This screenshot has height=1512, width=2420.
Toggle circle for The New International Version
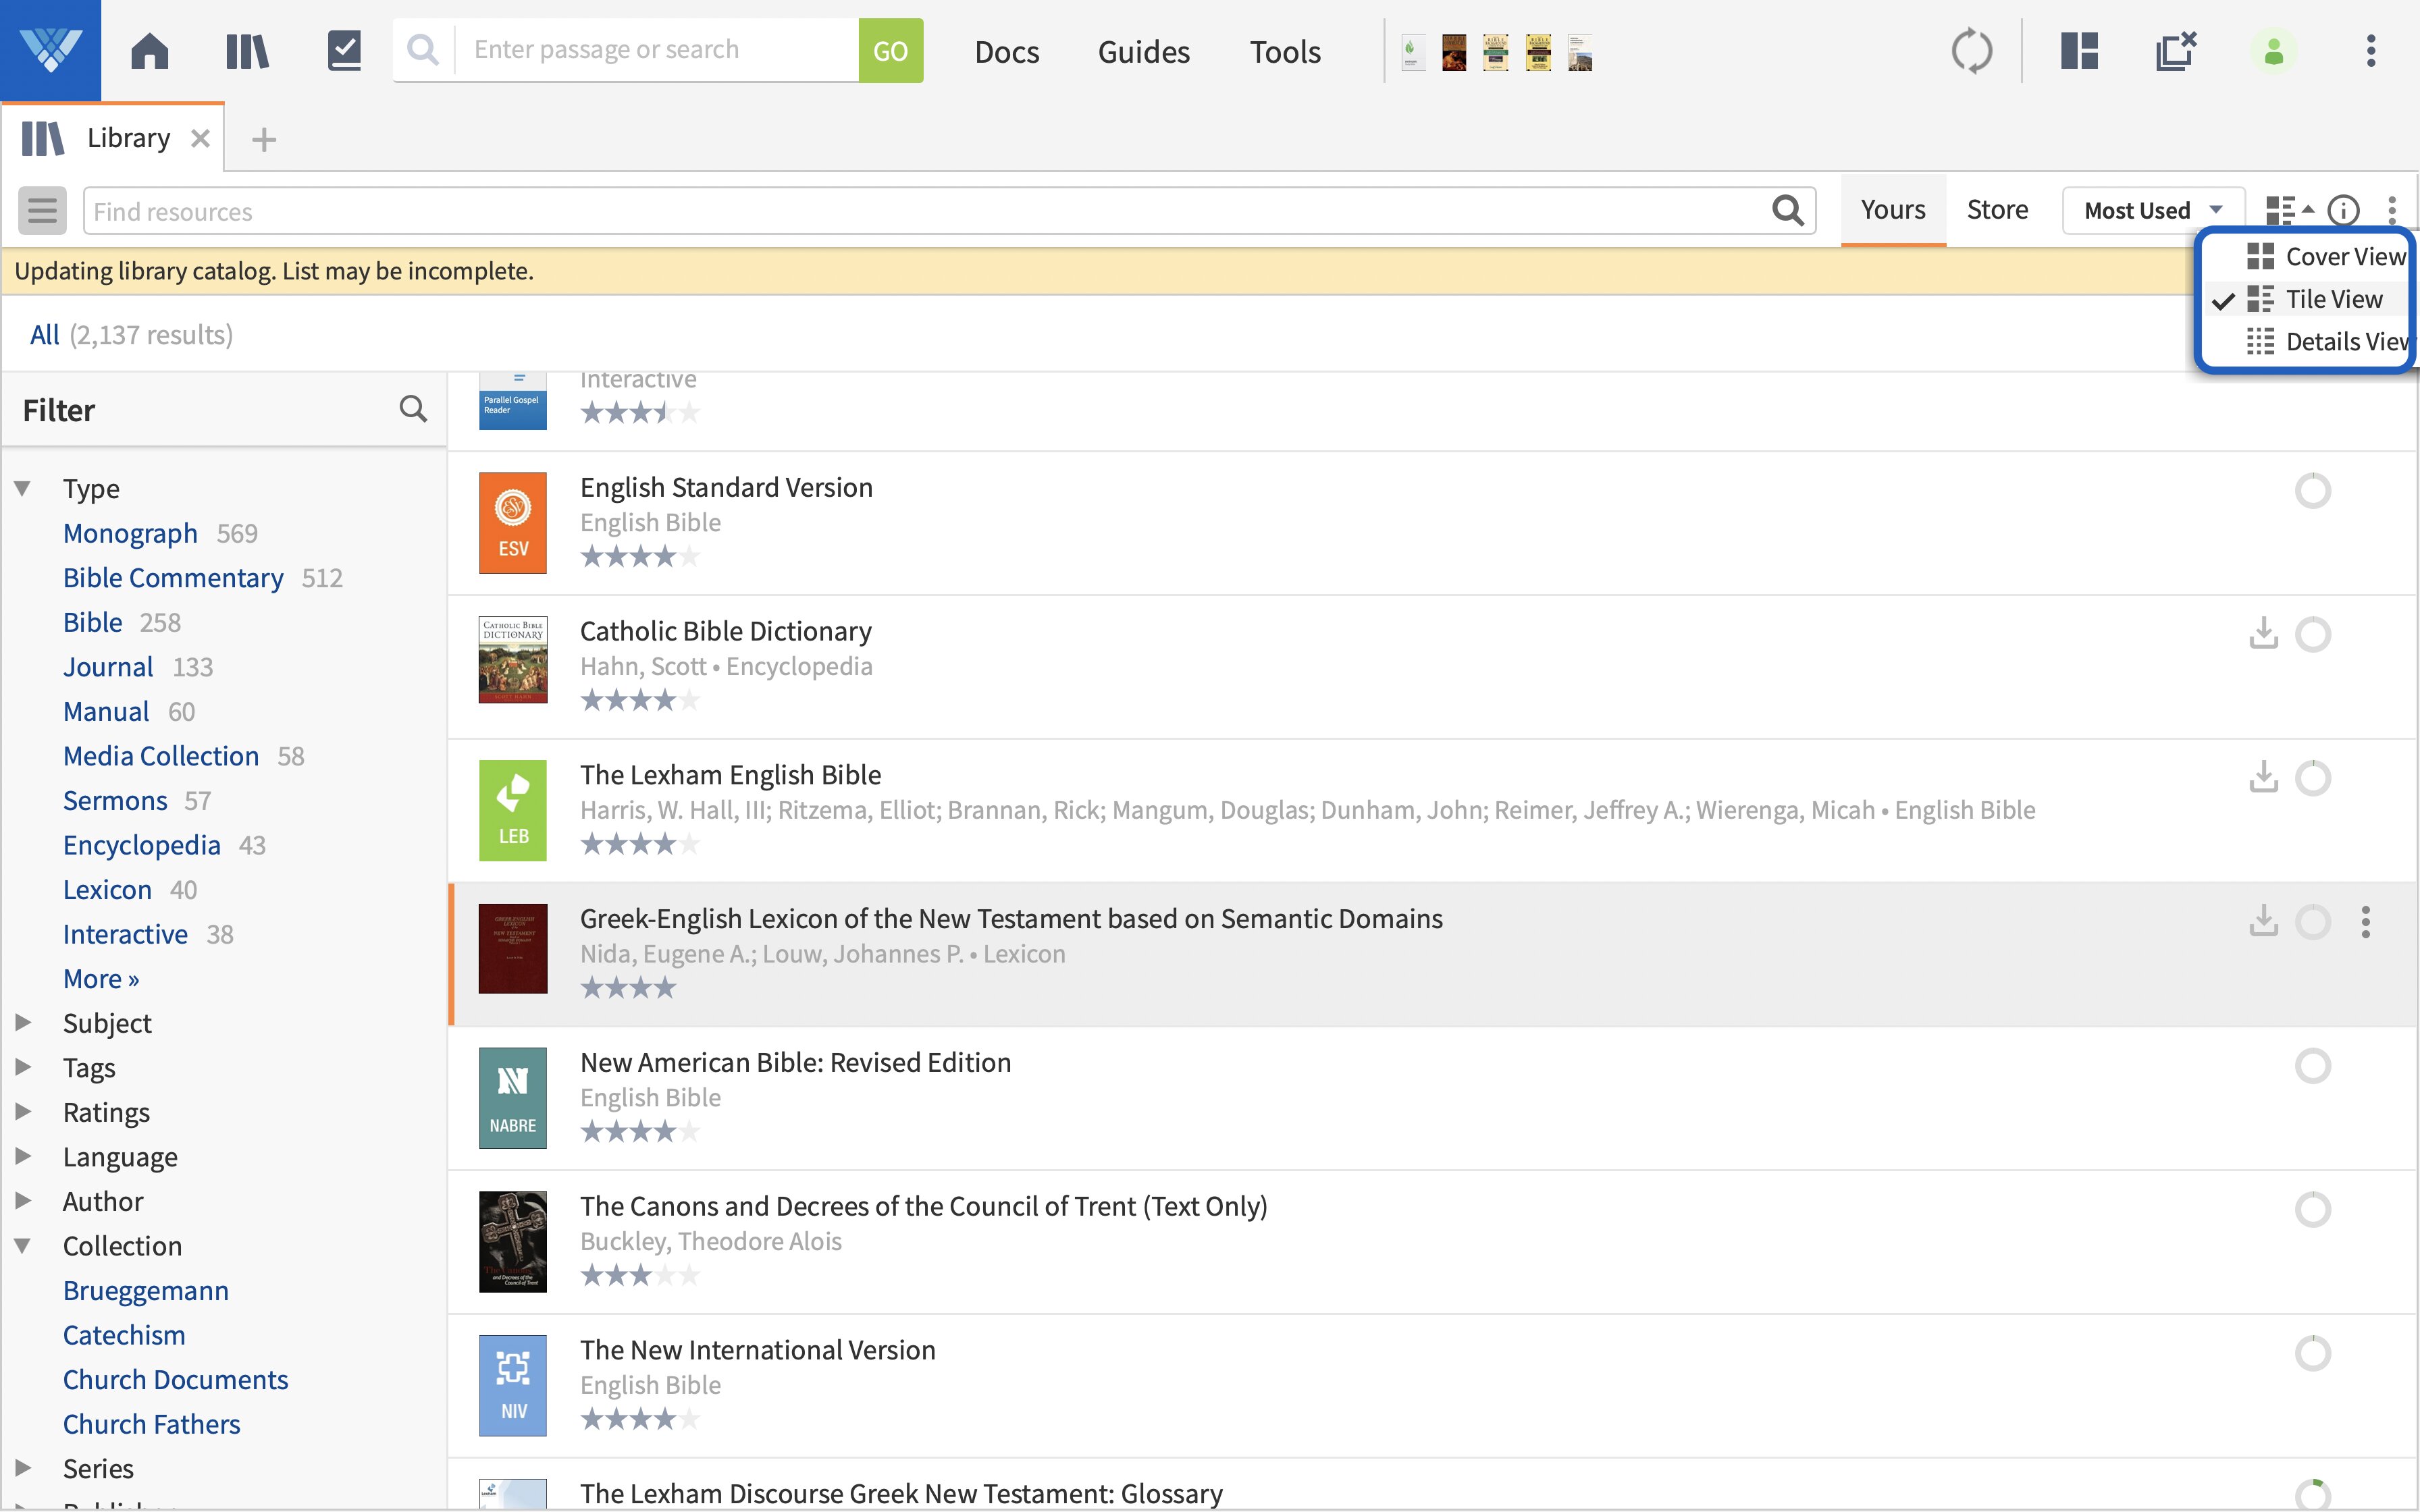2313,1354
